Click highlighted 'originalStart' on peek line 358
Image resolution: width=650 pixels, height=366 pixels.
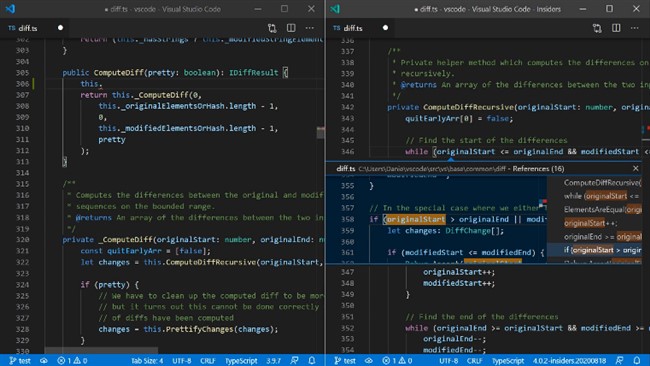tap(416, 219)
